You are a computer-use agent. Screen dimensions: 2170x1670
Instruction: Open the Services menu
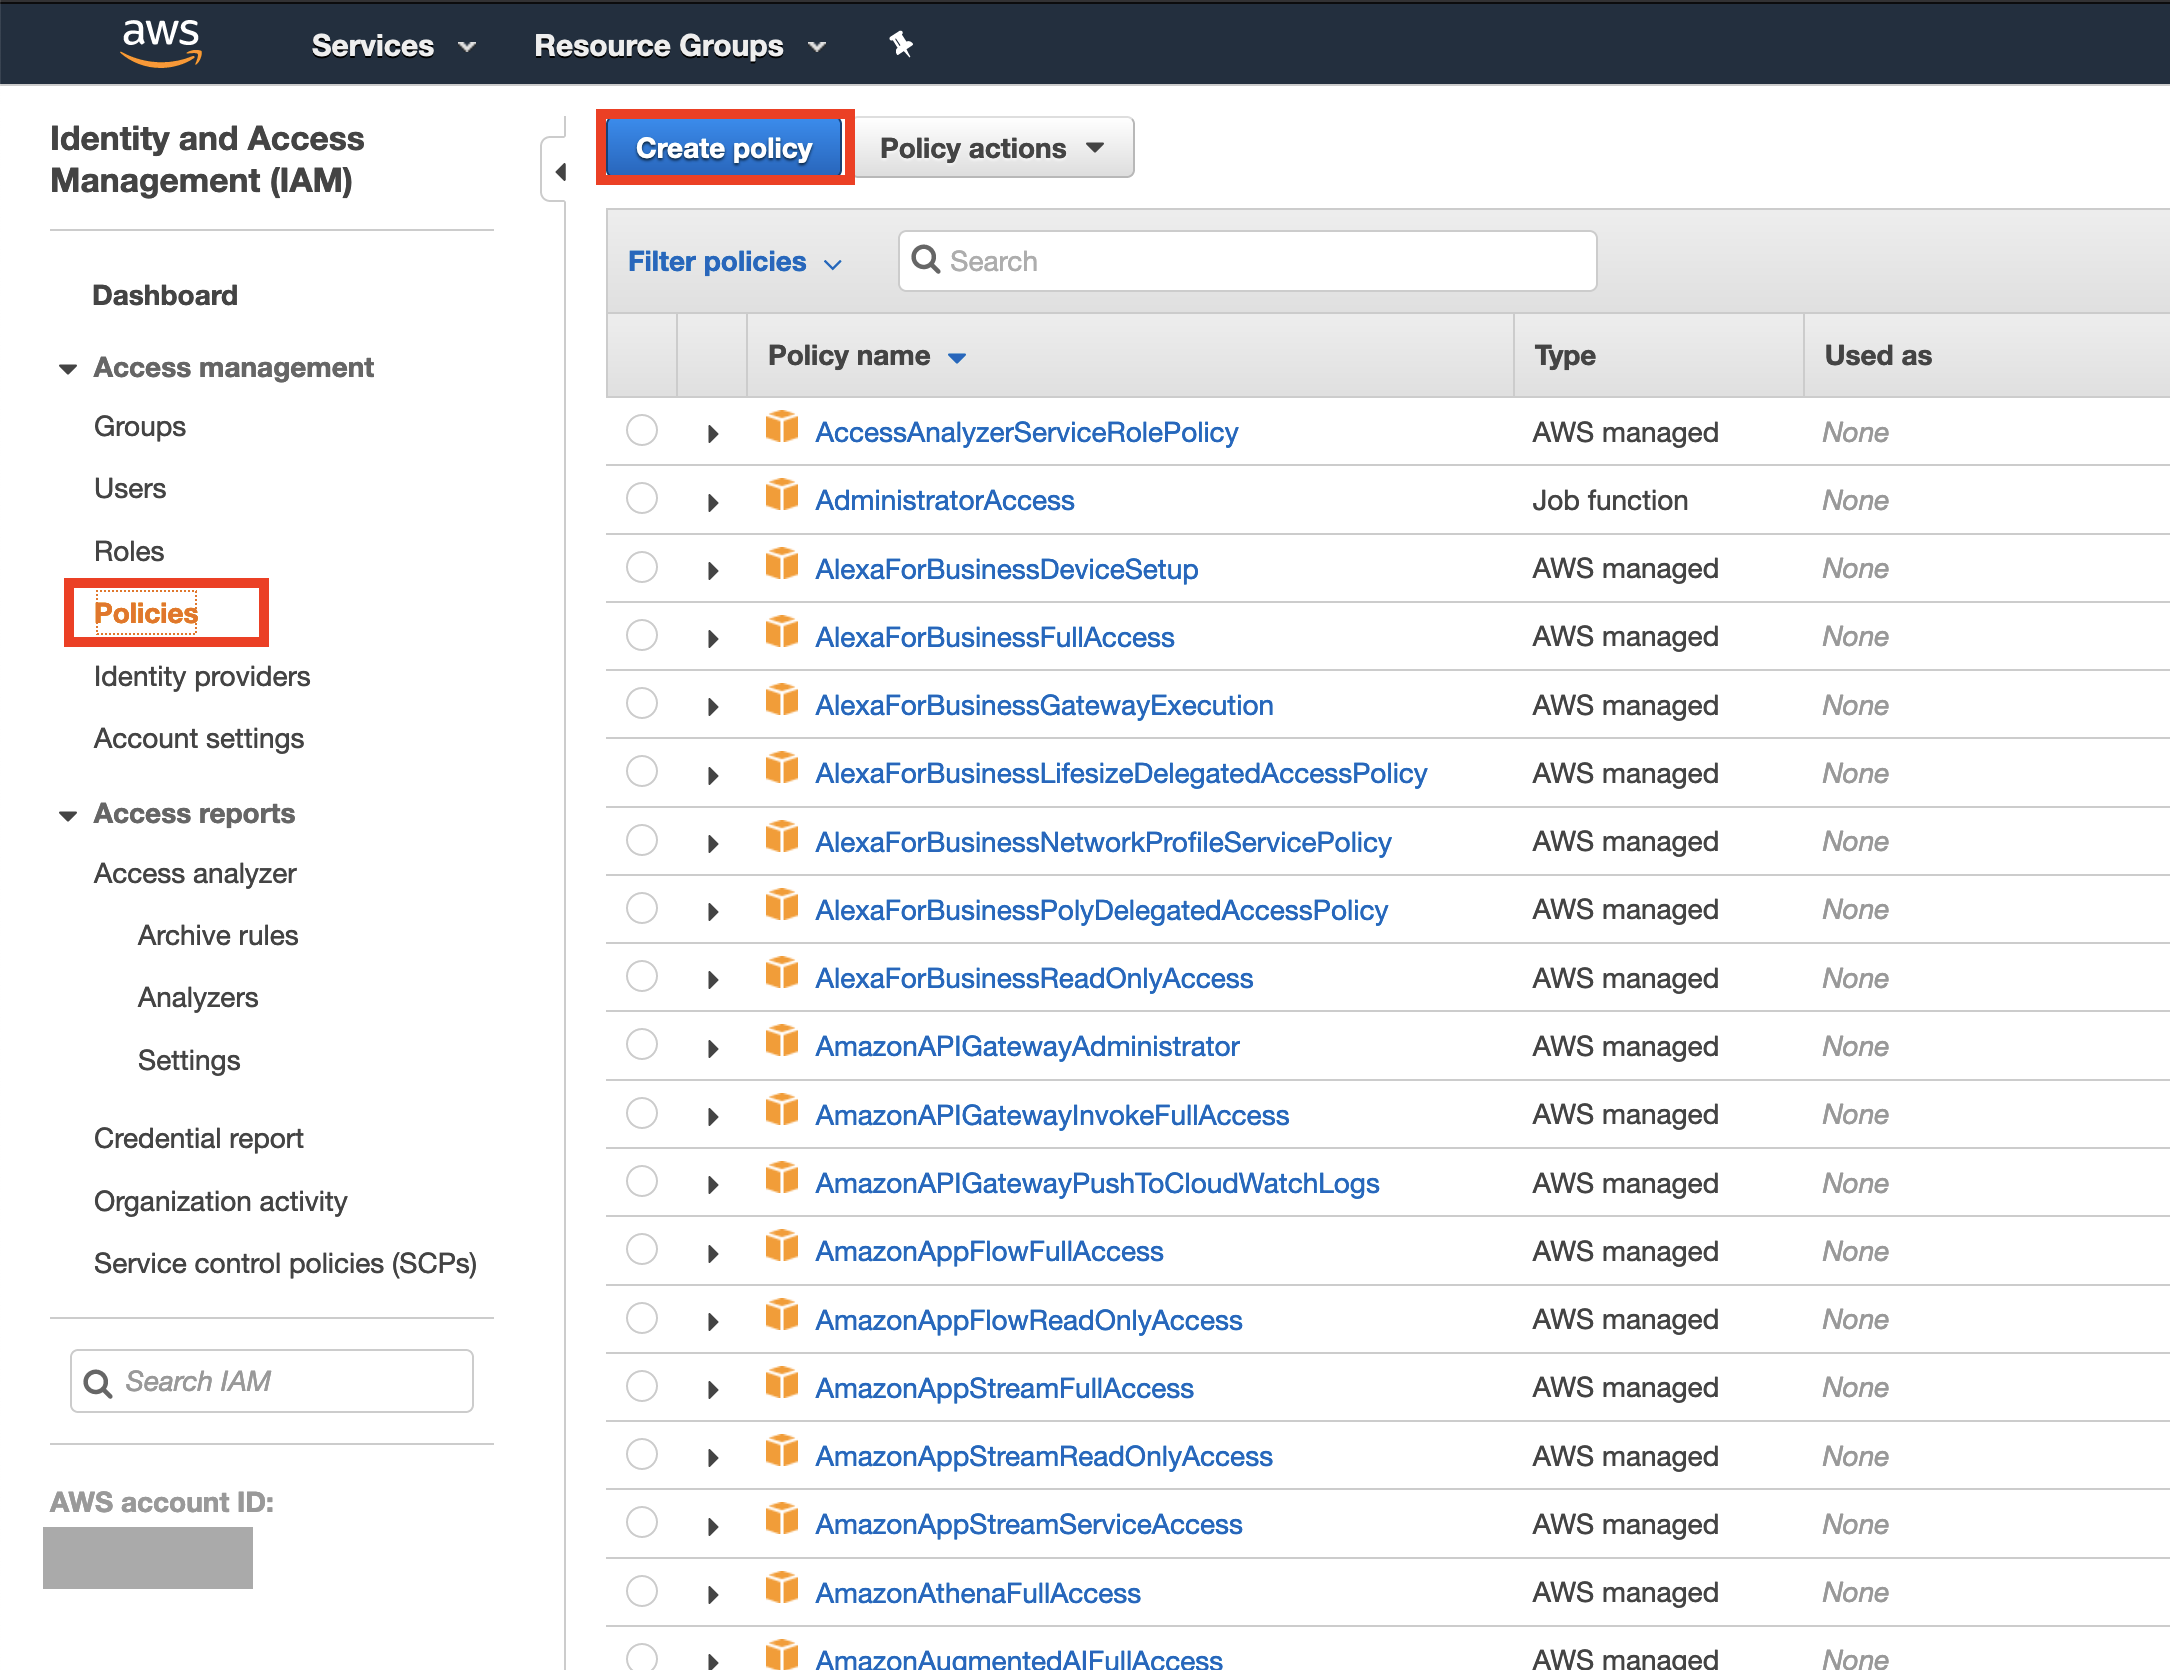click(392, 46)
